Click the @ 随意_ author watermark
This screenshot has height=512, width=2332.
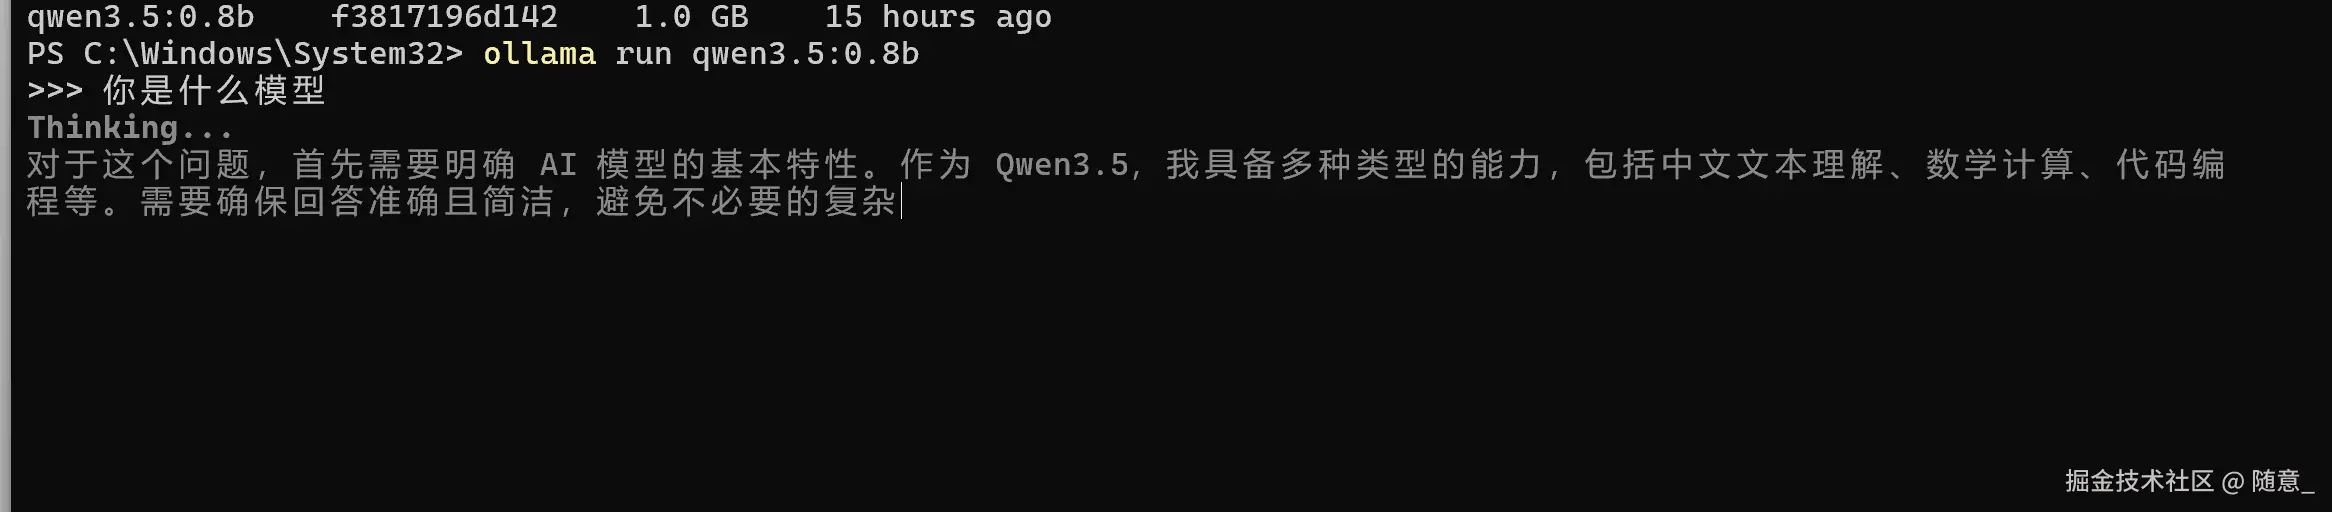2268,482
